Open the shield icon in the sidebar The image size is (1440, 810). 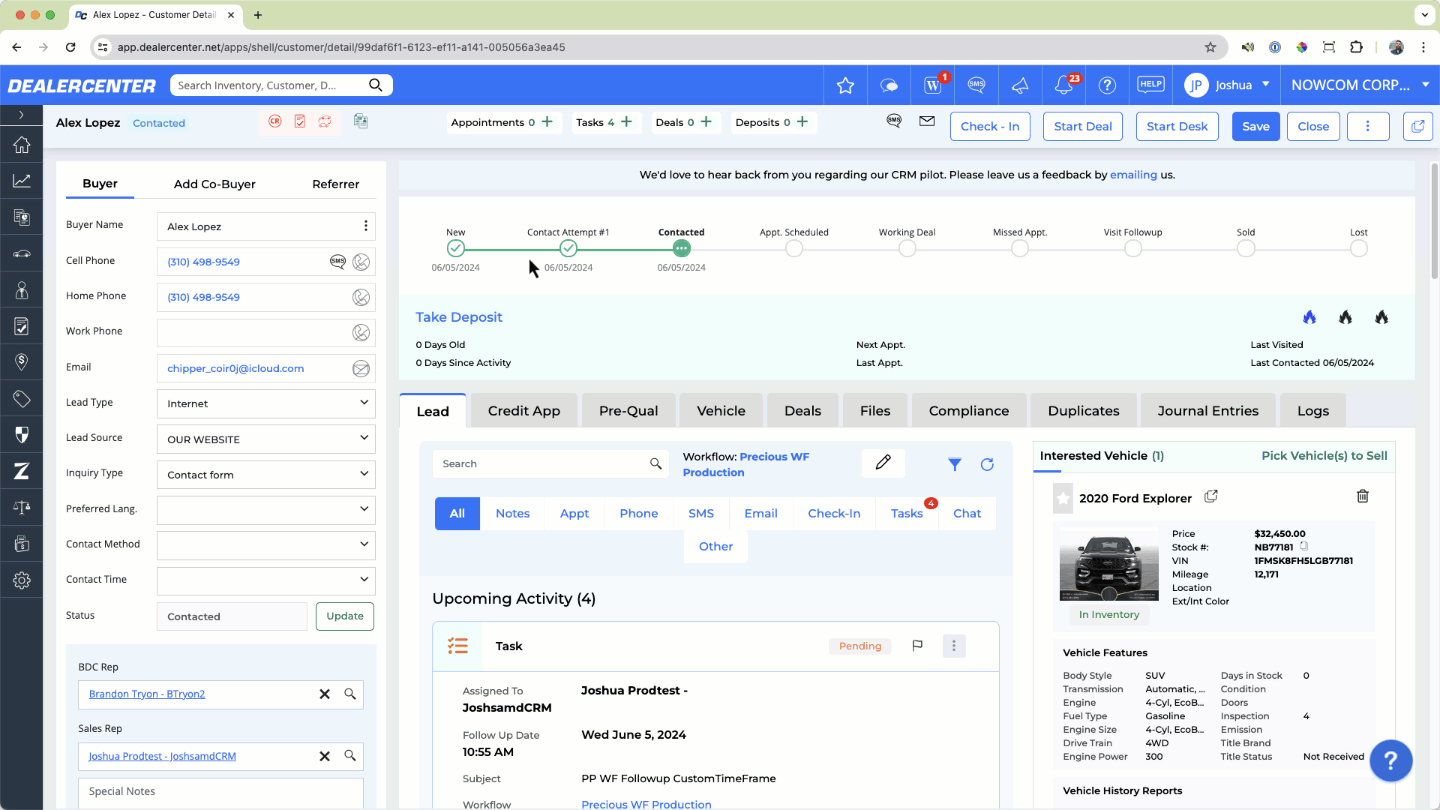pyautogui.click(x=21, y=435)
